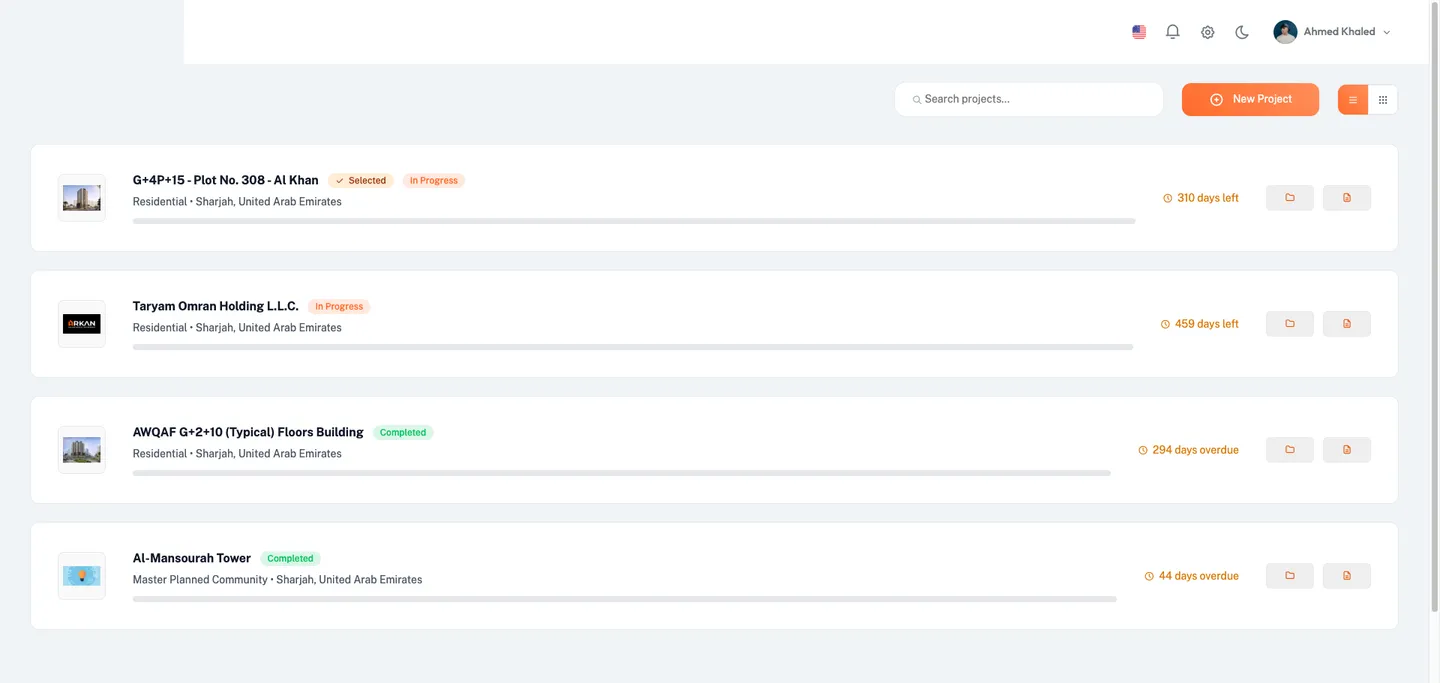Click the progress bar under Al-Mansourah Tower
This screenshot has height=683, width=1440.
[x=625, y=598]
